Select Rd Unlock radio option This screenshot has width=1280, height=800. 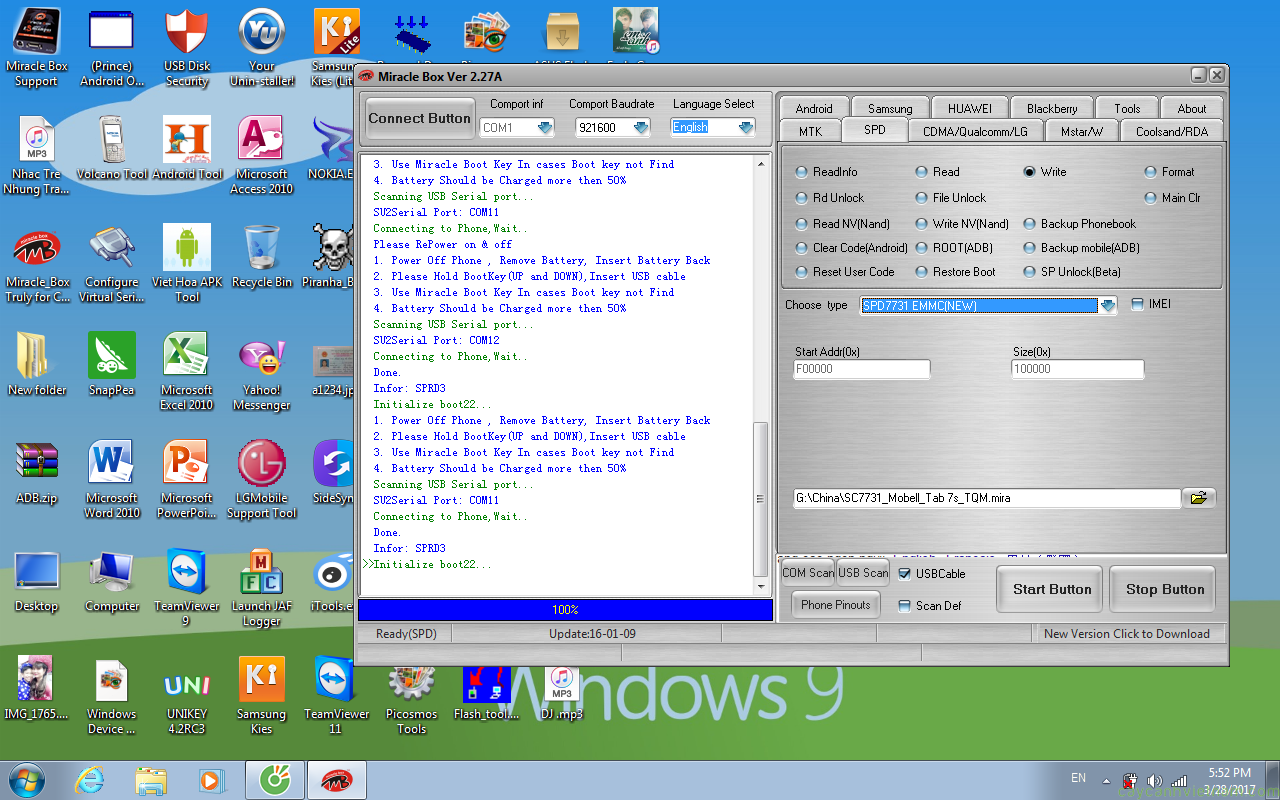pos(830,198)
